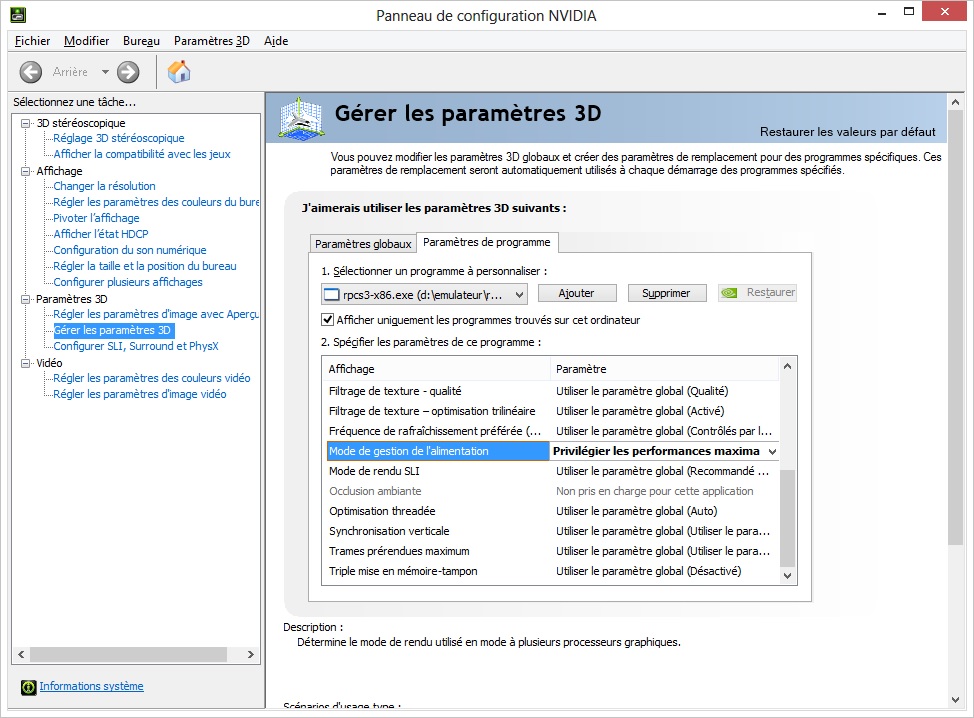Click task tree scroll-left arrow
The image size is (974, 718).
pos(21,655)
